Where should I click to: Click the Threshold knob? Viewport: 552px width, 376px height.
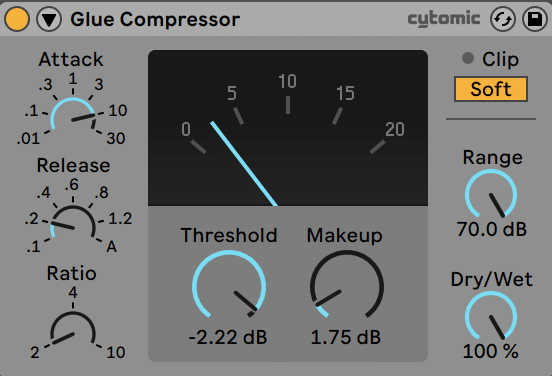pyautogui.click(x=229, y=287)
